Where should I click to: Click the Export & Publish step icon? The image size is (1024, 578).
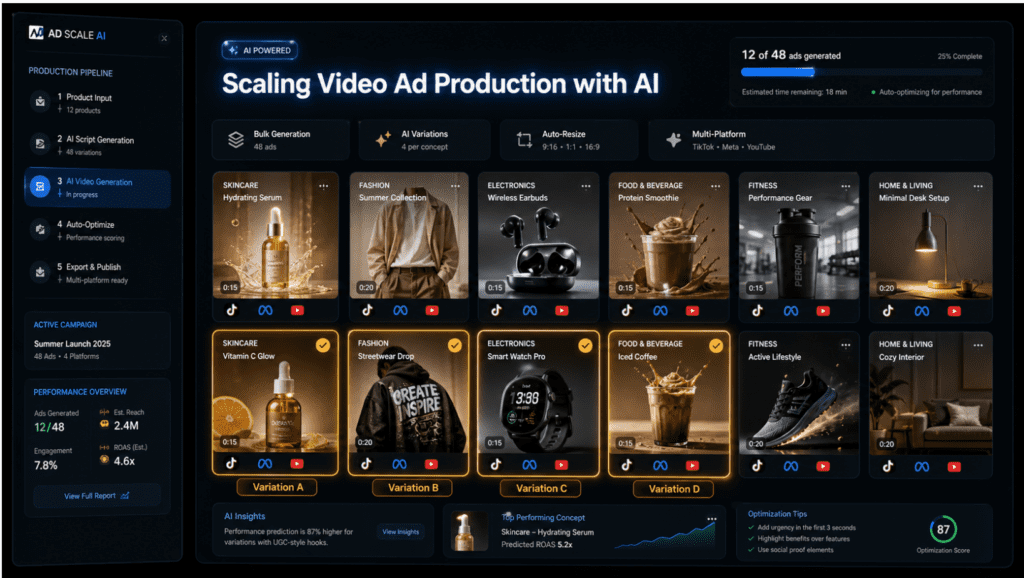(x=40, y=272)
